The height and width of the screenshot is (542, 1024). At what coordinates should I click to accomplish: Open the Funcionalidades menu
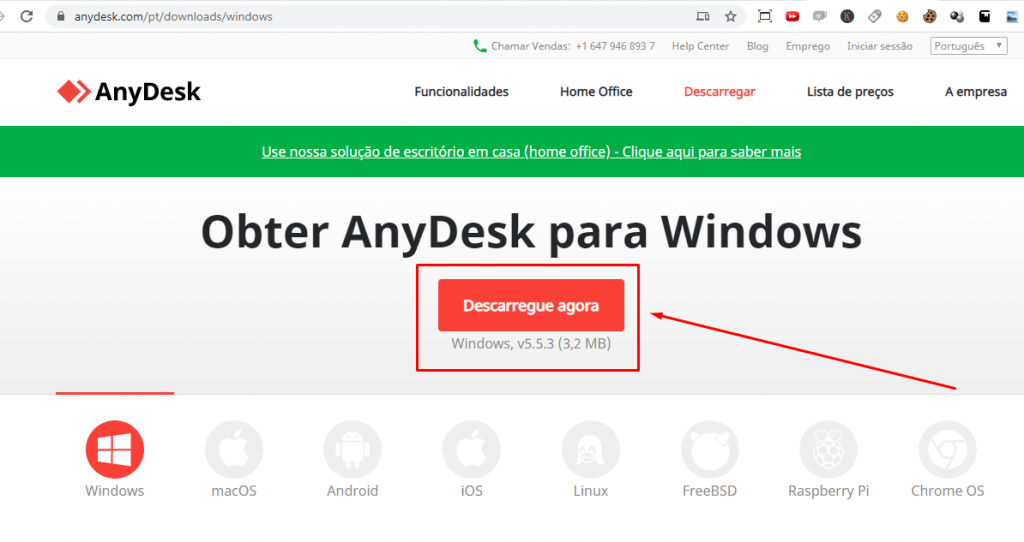[x=462, y=92]
